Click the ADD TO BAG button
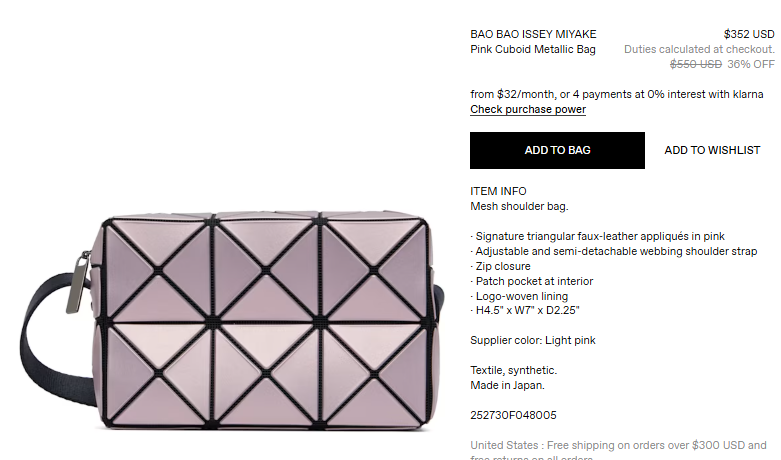The height and width of the screenshot is (460, 781). [x=557, y=150]
